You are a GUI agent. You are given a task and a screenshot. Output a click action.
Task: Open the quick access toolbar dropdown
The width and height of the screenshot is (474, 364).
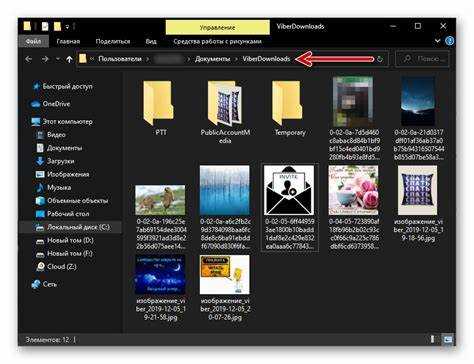[x=67, y=26]
